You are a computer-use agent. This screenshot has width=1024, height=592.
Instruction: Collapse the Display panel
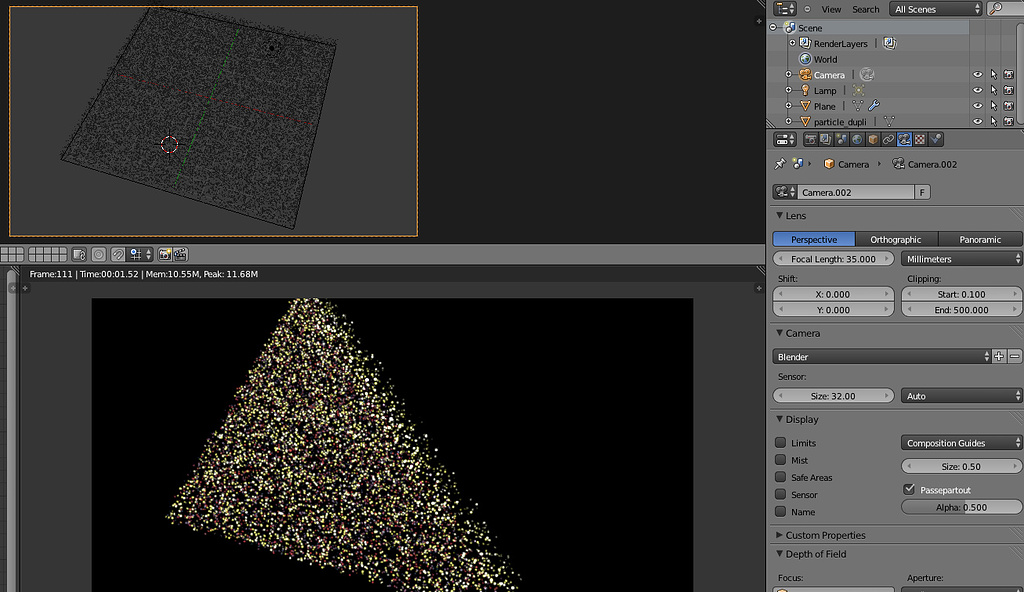pos(779,419)
